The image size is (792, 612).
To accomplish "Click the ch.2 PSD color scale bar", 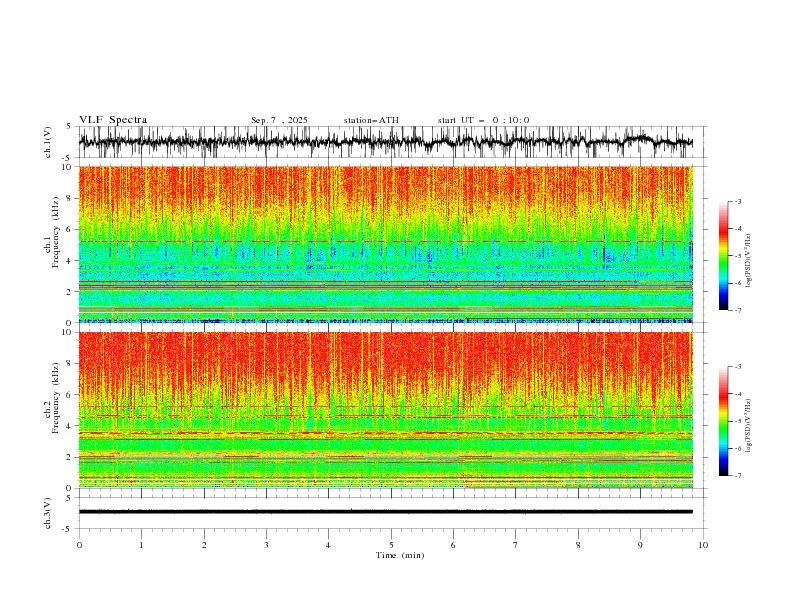I will pos(723,421).
